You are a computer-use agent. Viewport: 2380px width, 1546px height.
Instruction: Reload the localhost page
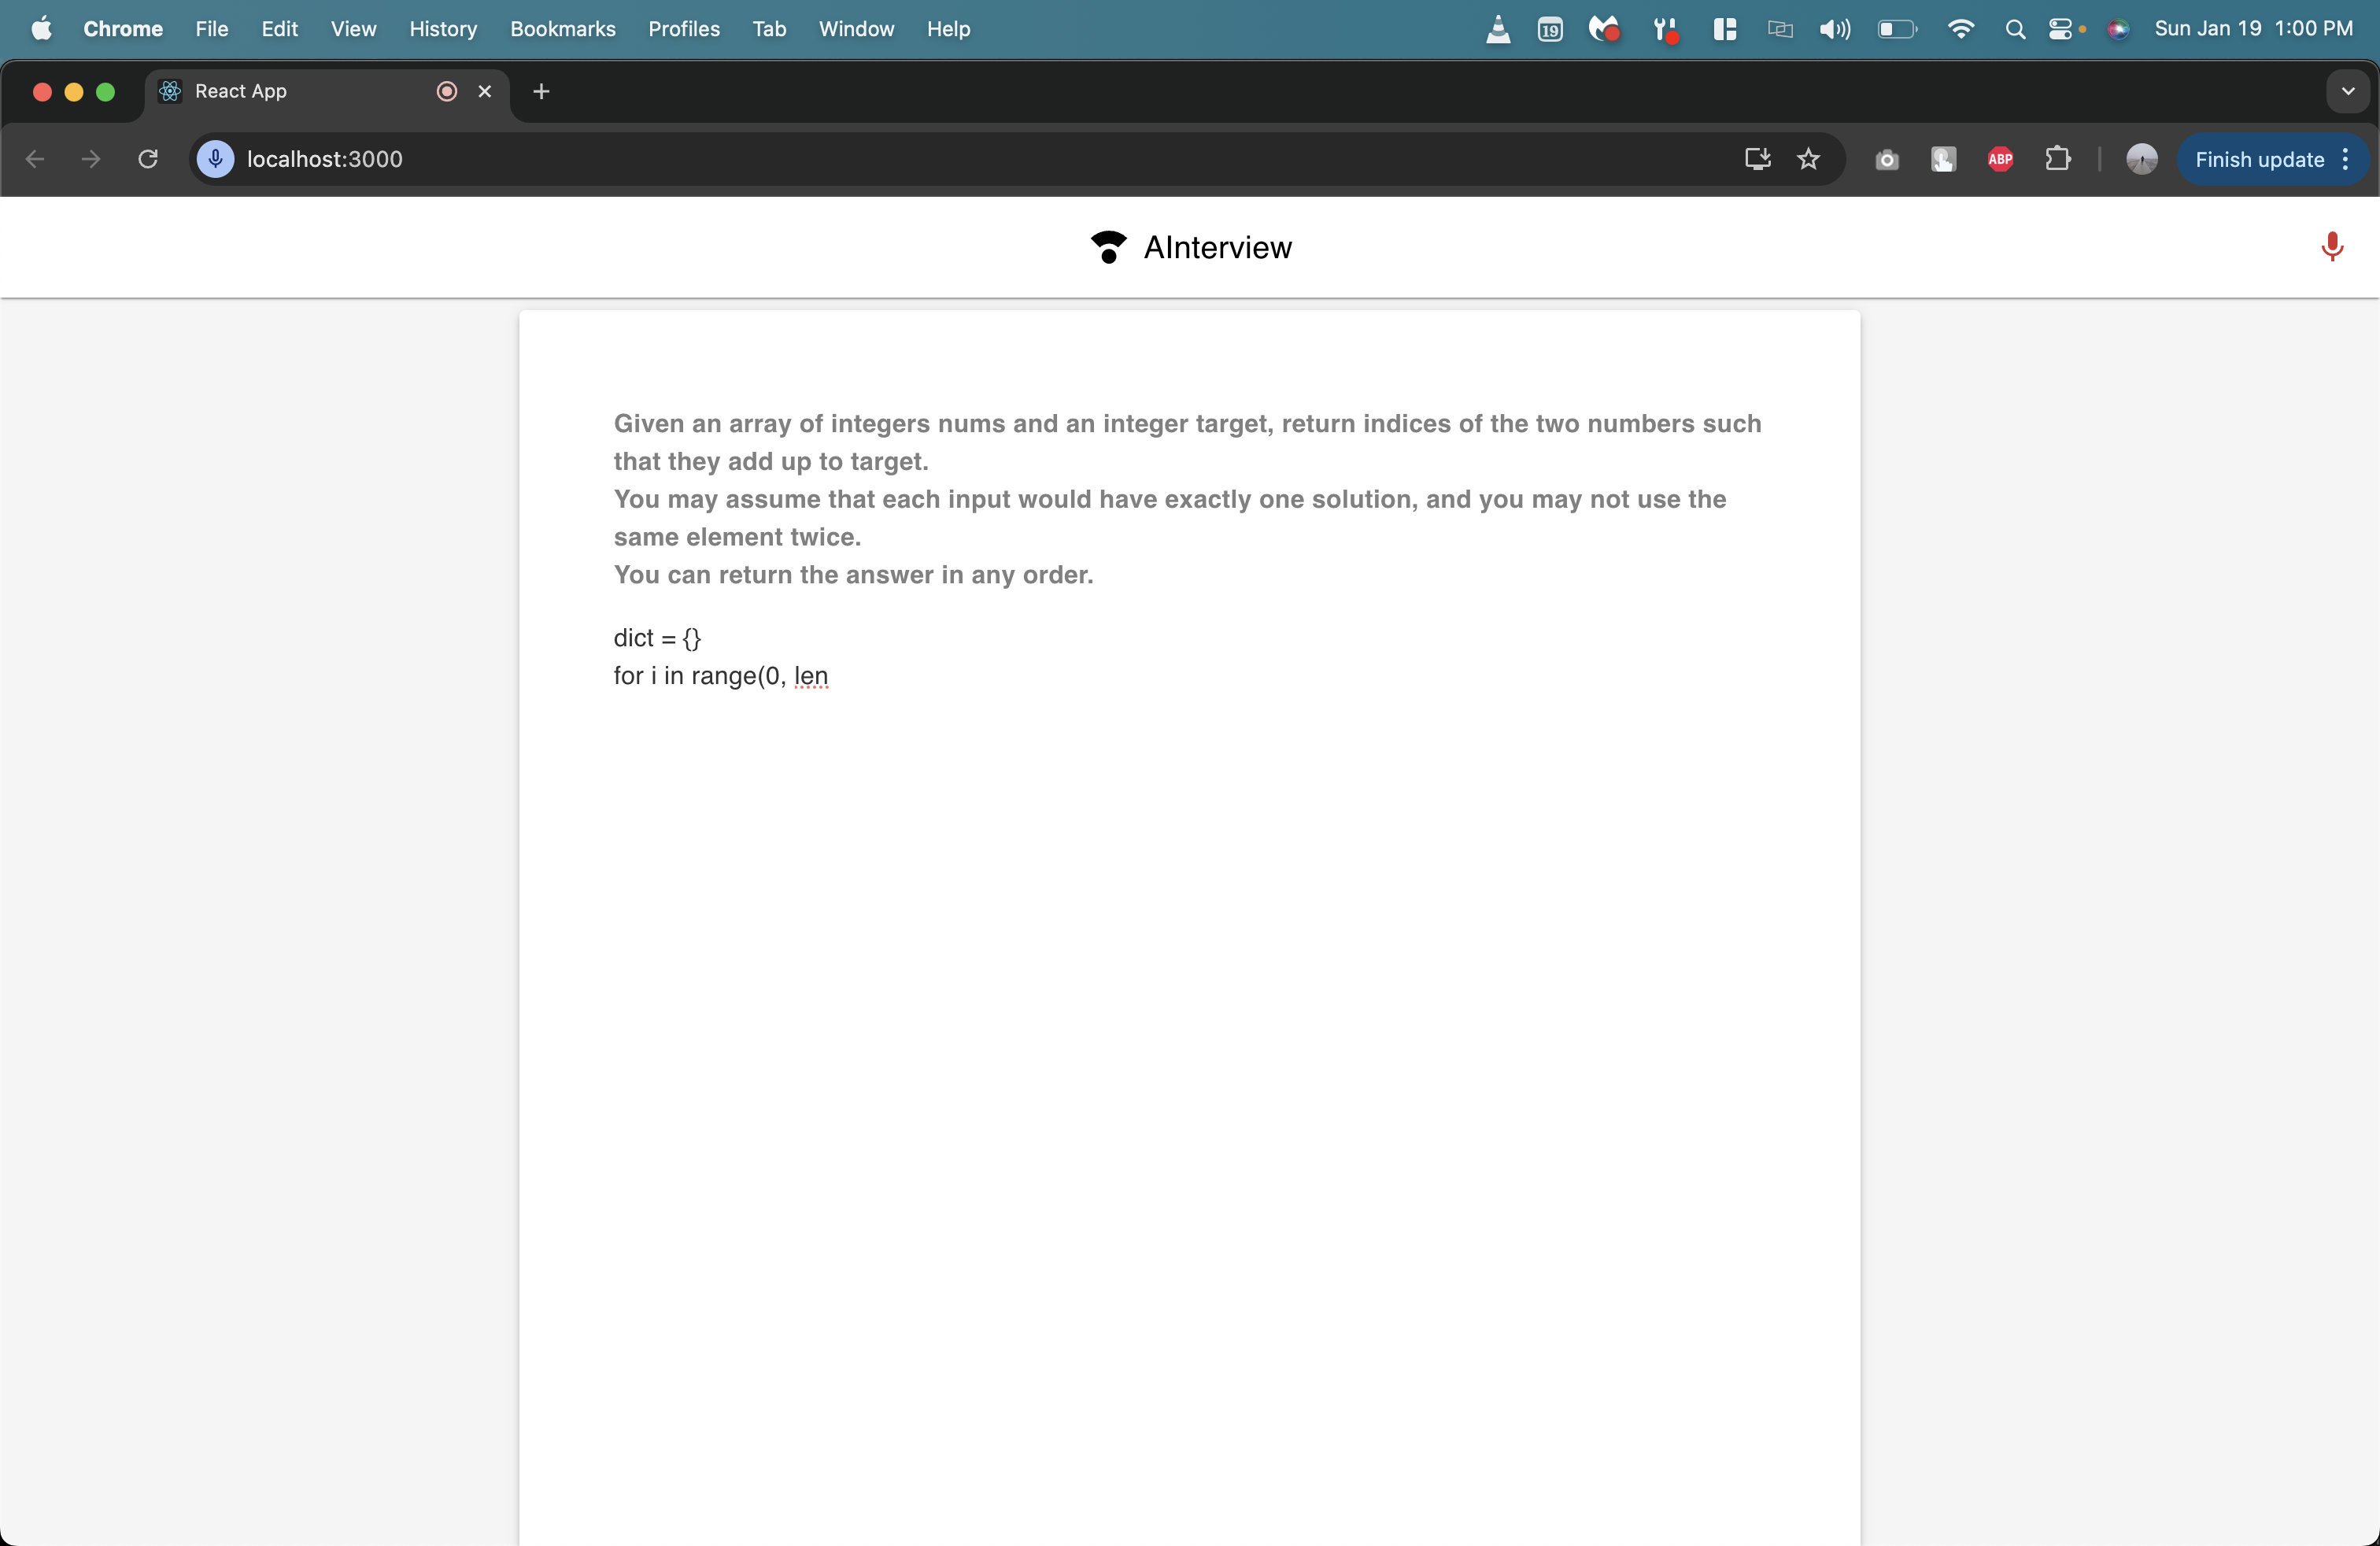pyautogui.click(x=148, y=159)
